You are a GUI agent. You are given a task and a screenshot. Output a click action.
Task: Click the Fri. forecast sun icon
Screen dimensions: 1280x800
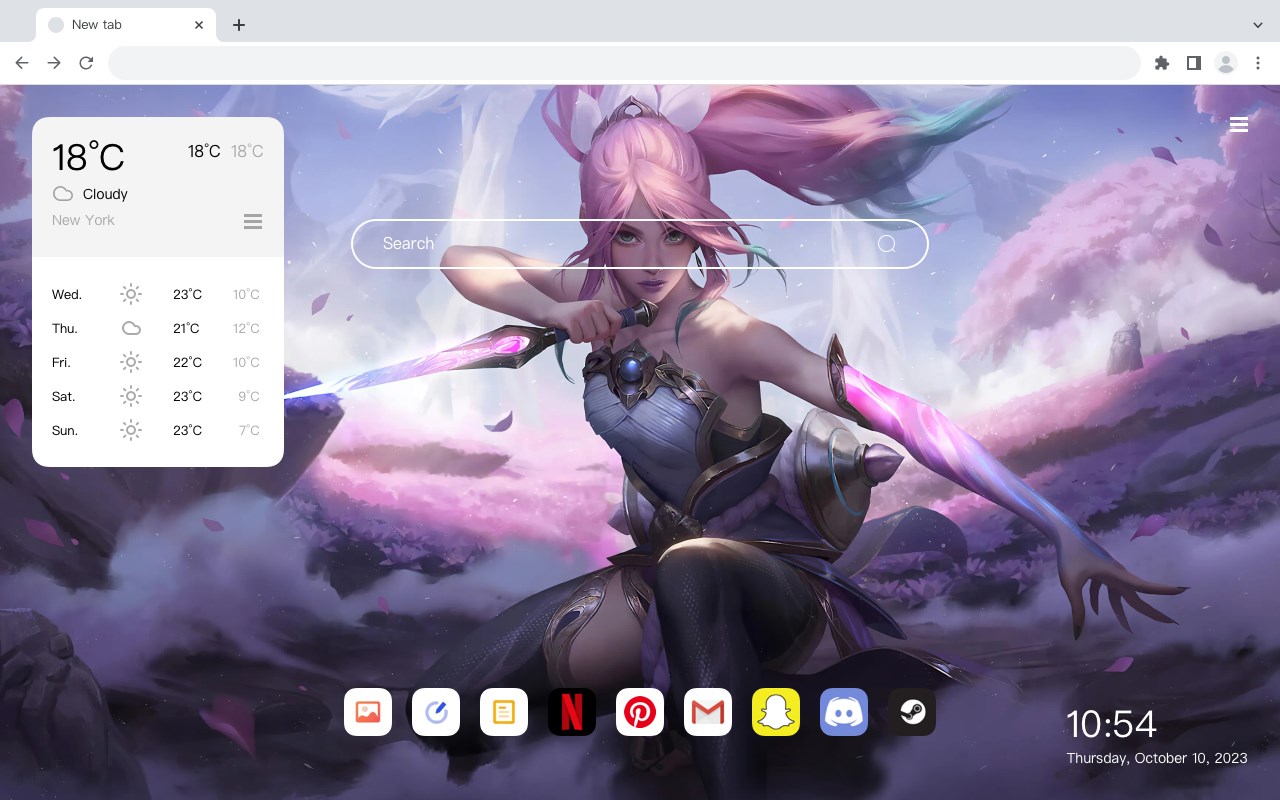pyautogui.click(x=131, y=362)
